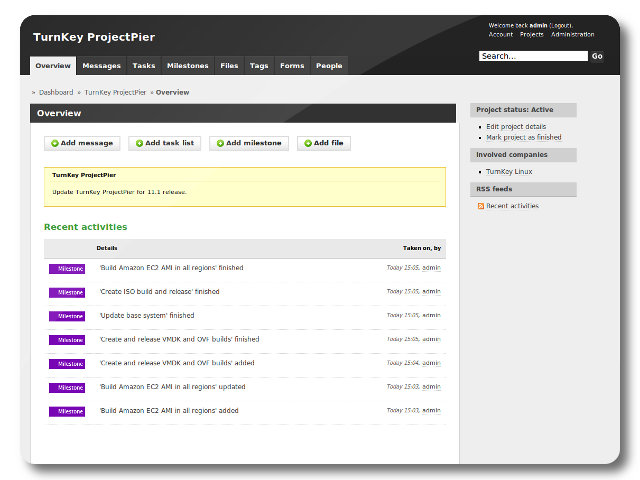Click the Dashboard breadcrumb link
Image resolution: width=640 pixels, height=480 pixels.
click(x=56, y=92)
